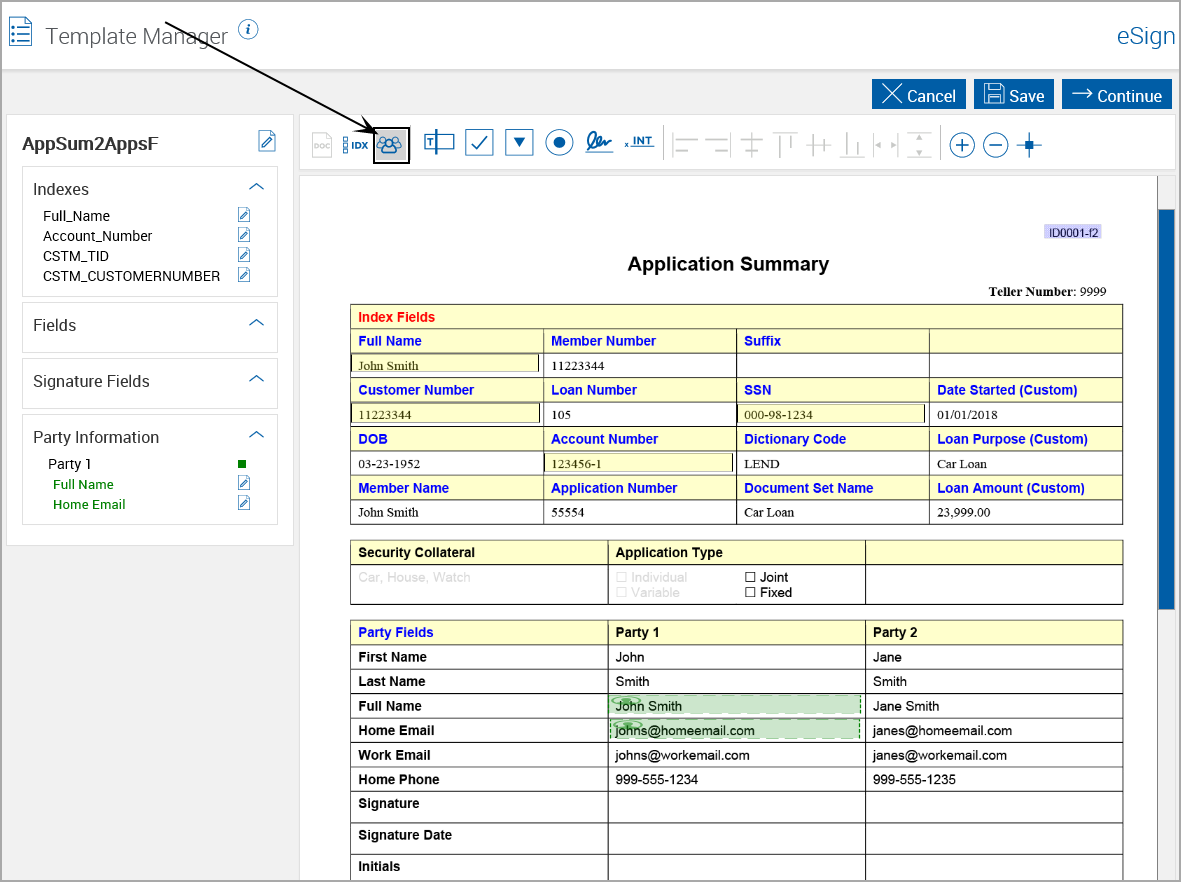
Task: Click the Template Manager list icon
Action: (x=20, y=32)
